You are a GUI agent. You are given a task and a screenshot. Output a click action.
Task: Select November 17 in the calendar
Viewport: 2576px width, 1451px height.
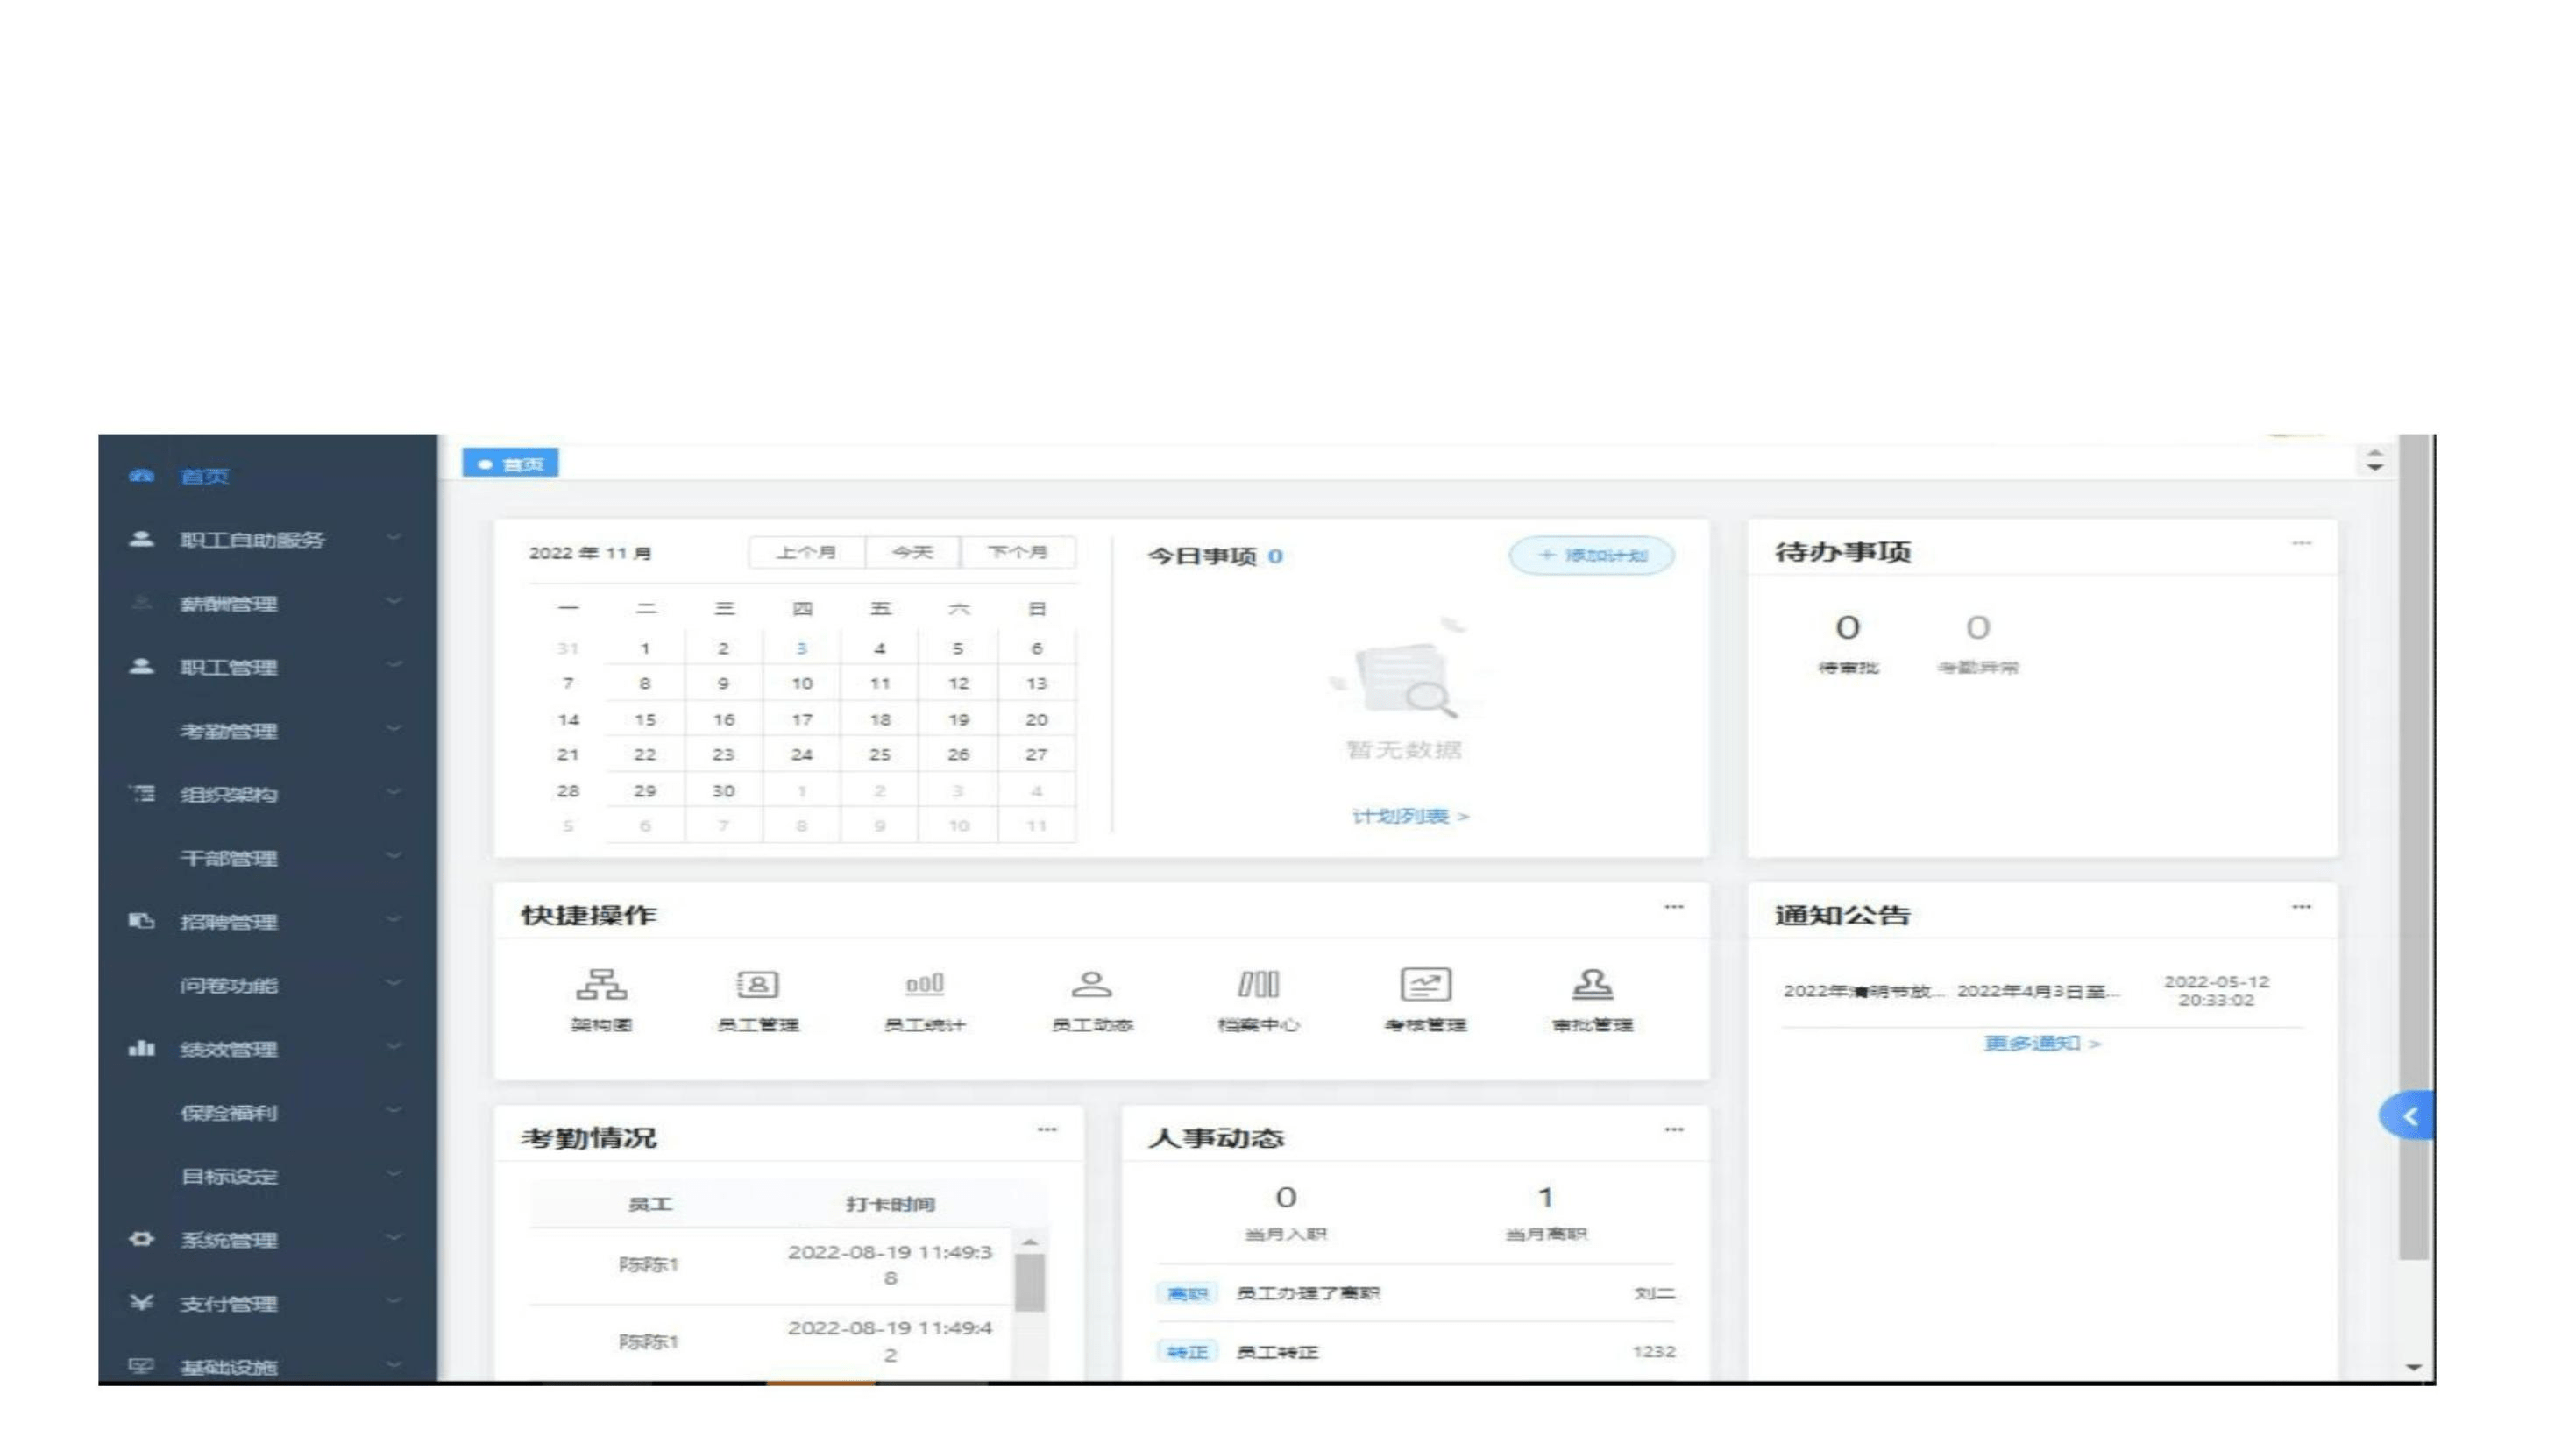click(802, 719)
